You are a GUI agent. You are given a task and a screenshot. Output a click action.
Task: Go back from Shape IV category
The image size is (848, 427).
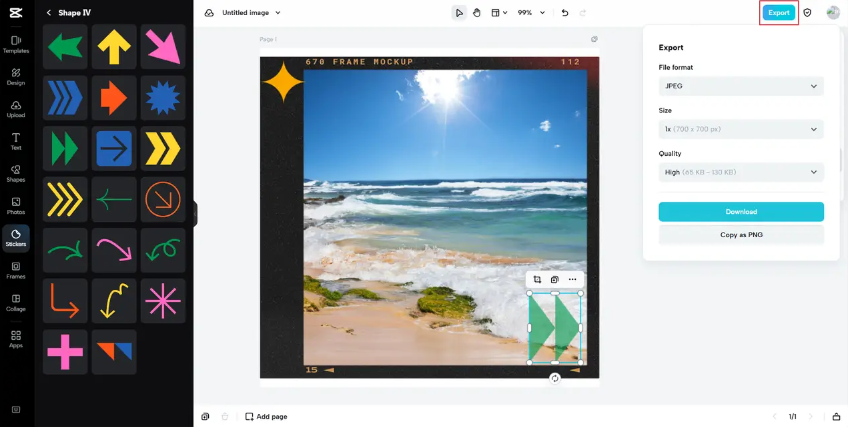[49, 13]
